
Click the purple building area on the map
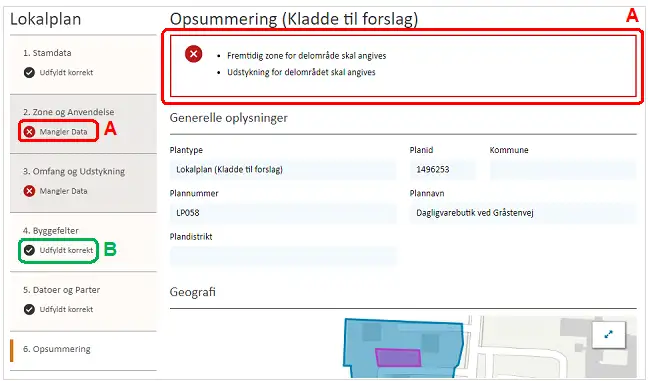(398, 357)
